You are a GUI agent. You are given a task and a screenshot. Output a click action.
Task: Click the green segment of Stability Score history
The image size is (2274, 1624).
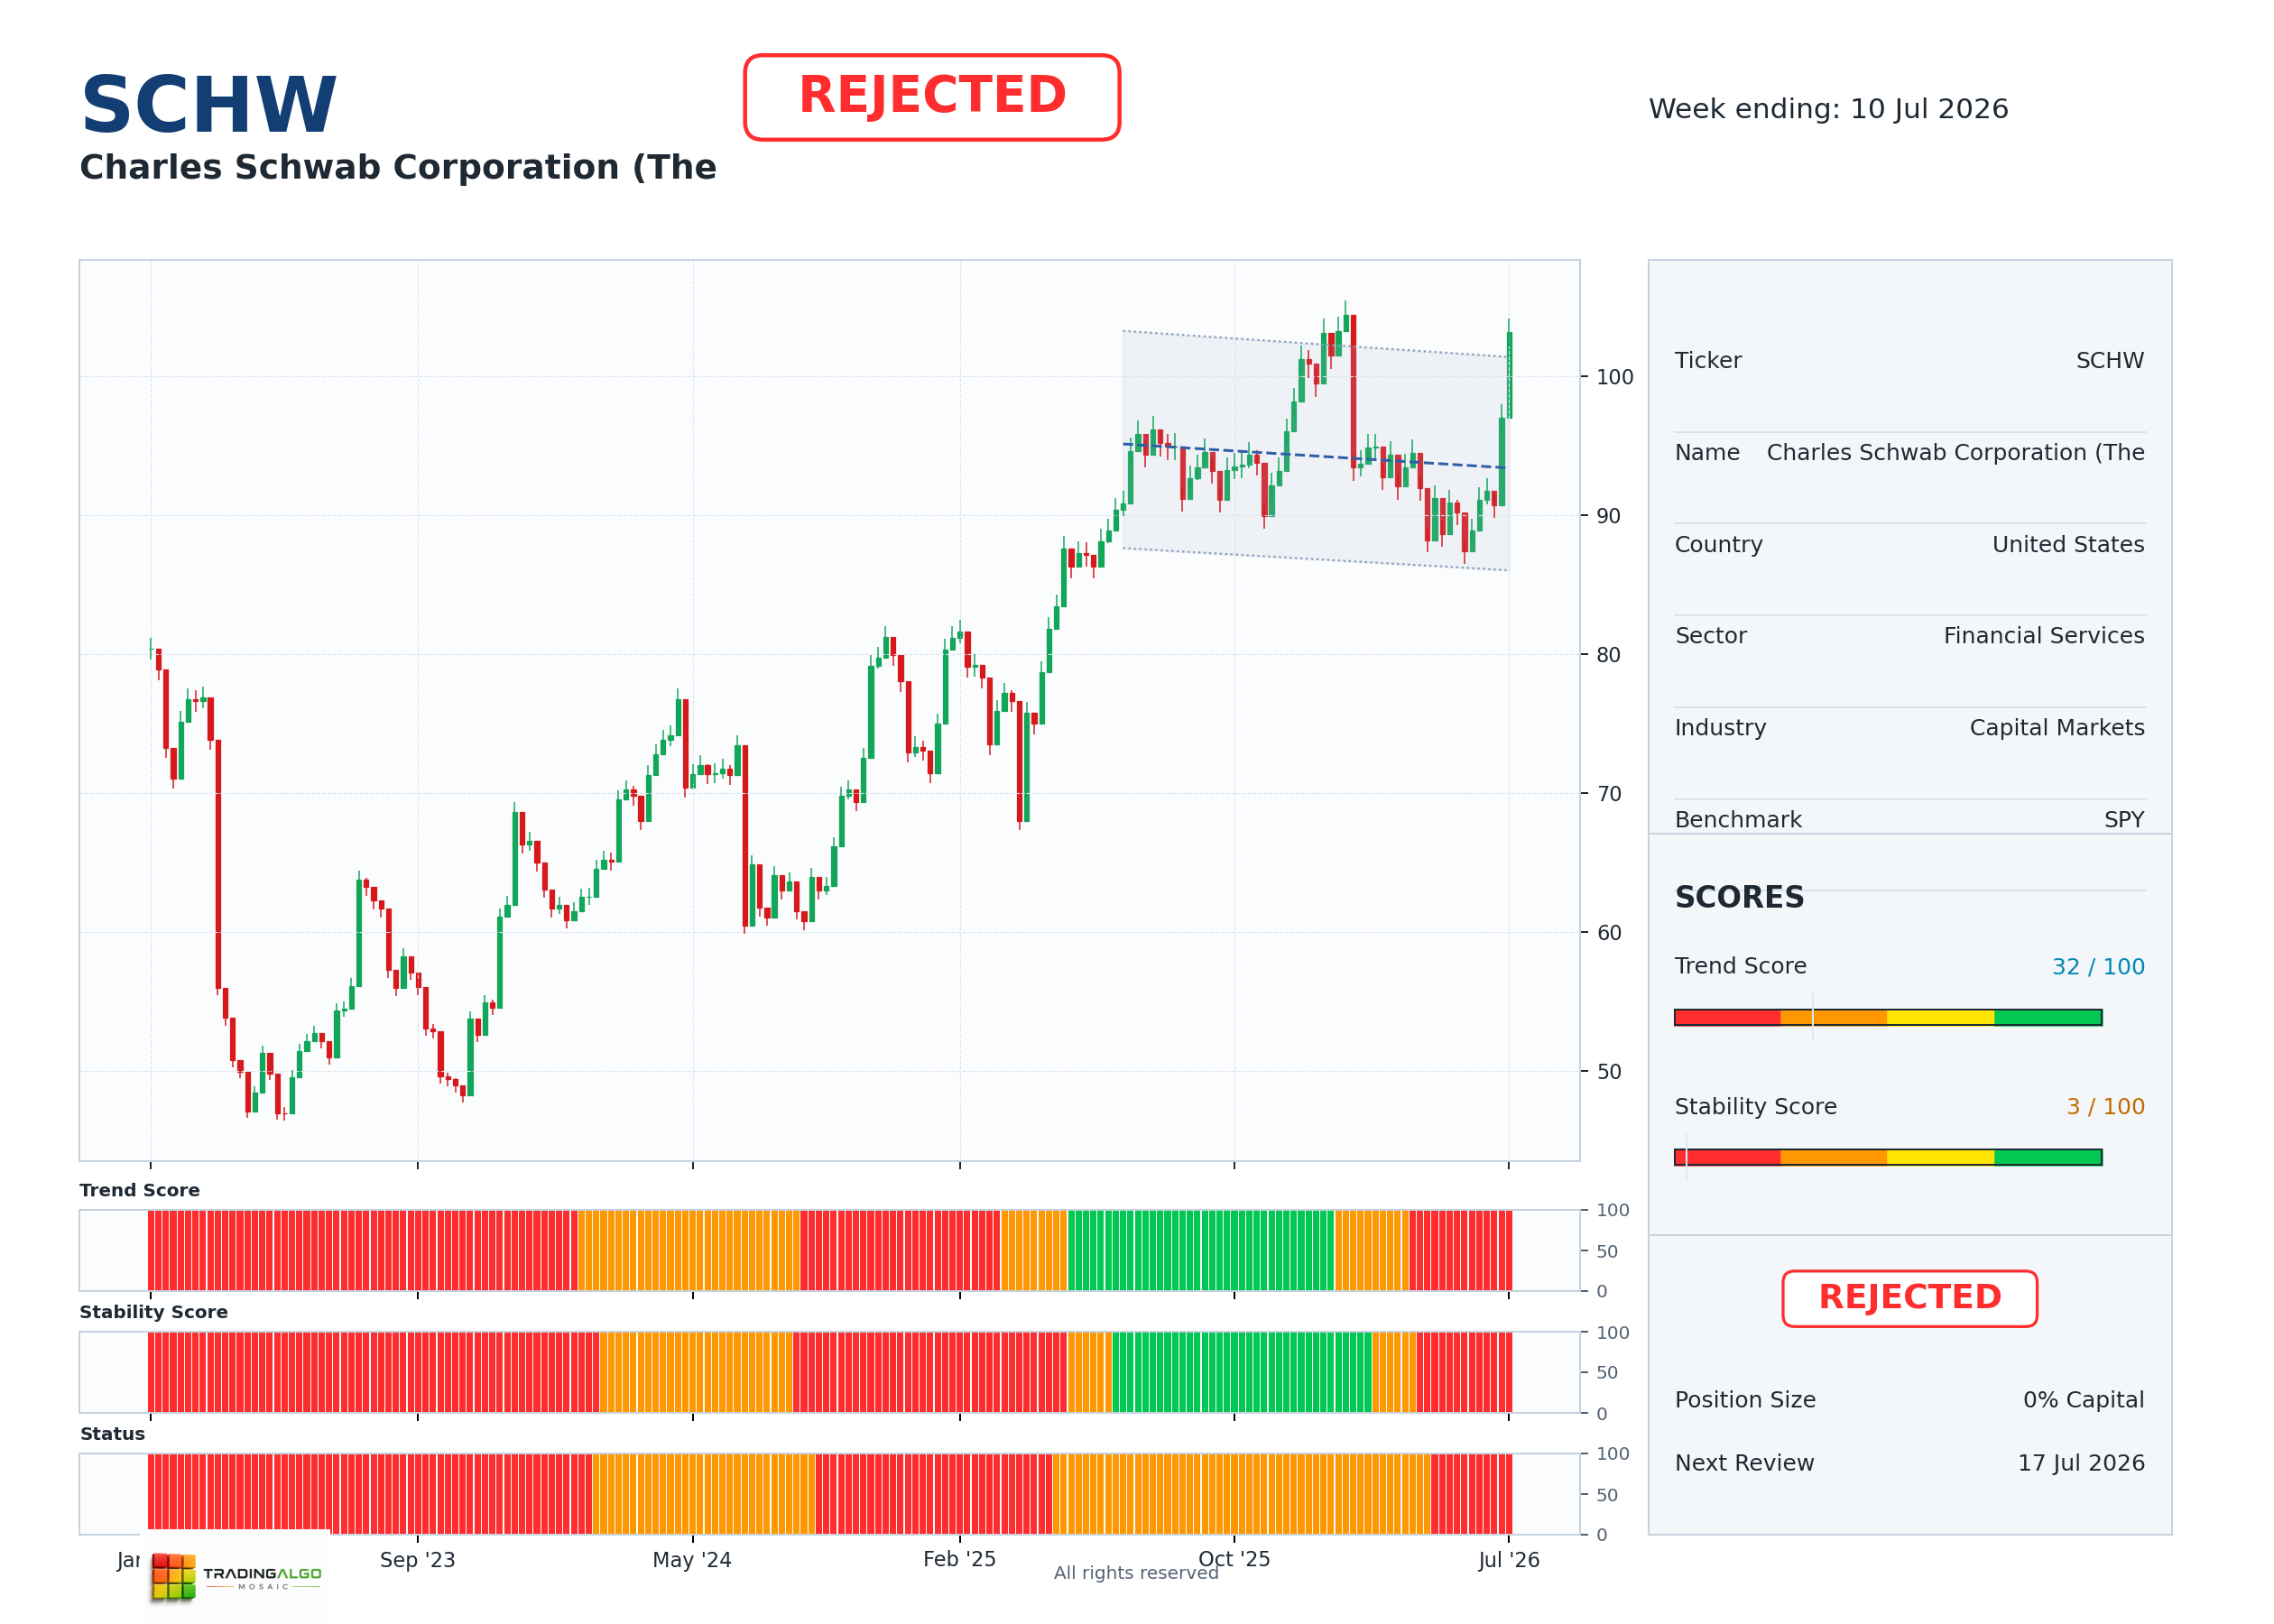[x=1241, y=1372]
